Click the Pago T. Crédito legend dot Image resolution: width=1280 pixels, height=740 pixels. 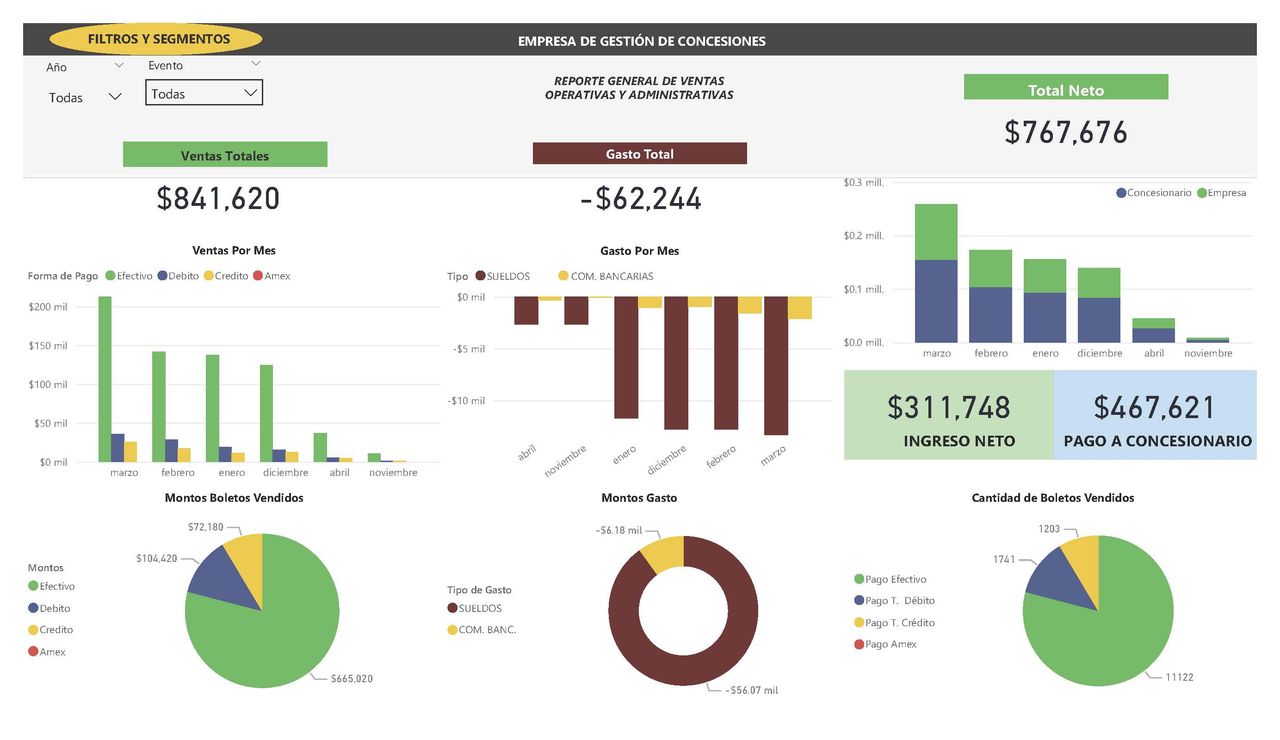coord(859,623)
